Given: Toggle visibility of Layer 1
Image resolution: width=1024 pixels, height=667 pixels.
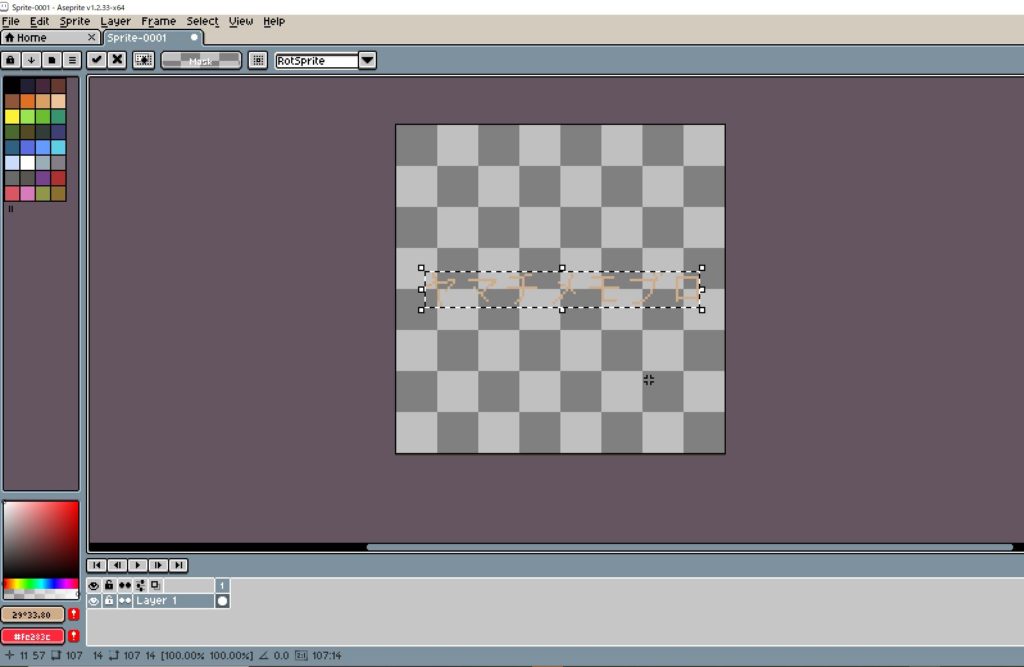Looking at the screenshot, I should pyautogui.click(x=94, y=601).
